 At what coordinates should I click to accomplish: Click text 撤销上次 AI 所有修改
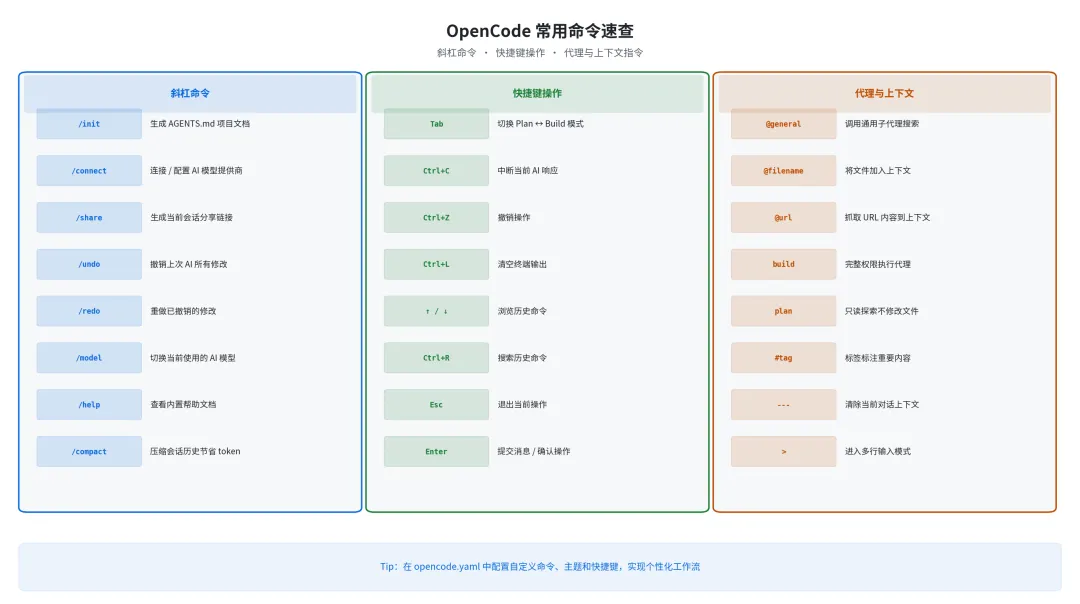(x=189, y=264)
